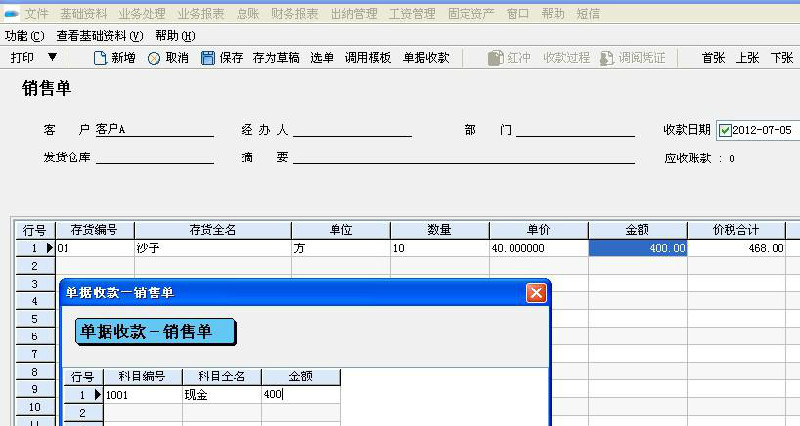Select the 468.00 tax total cell

pyautogui.click(x=736, y=248)
